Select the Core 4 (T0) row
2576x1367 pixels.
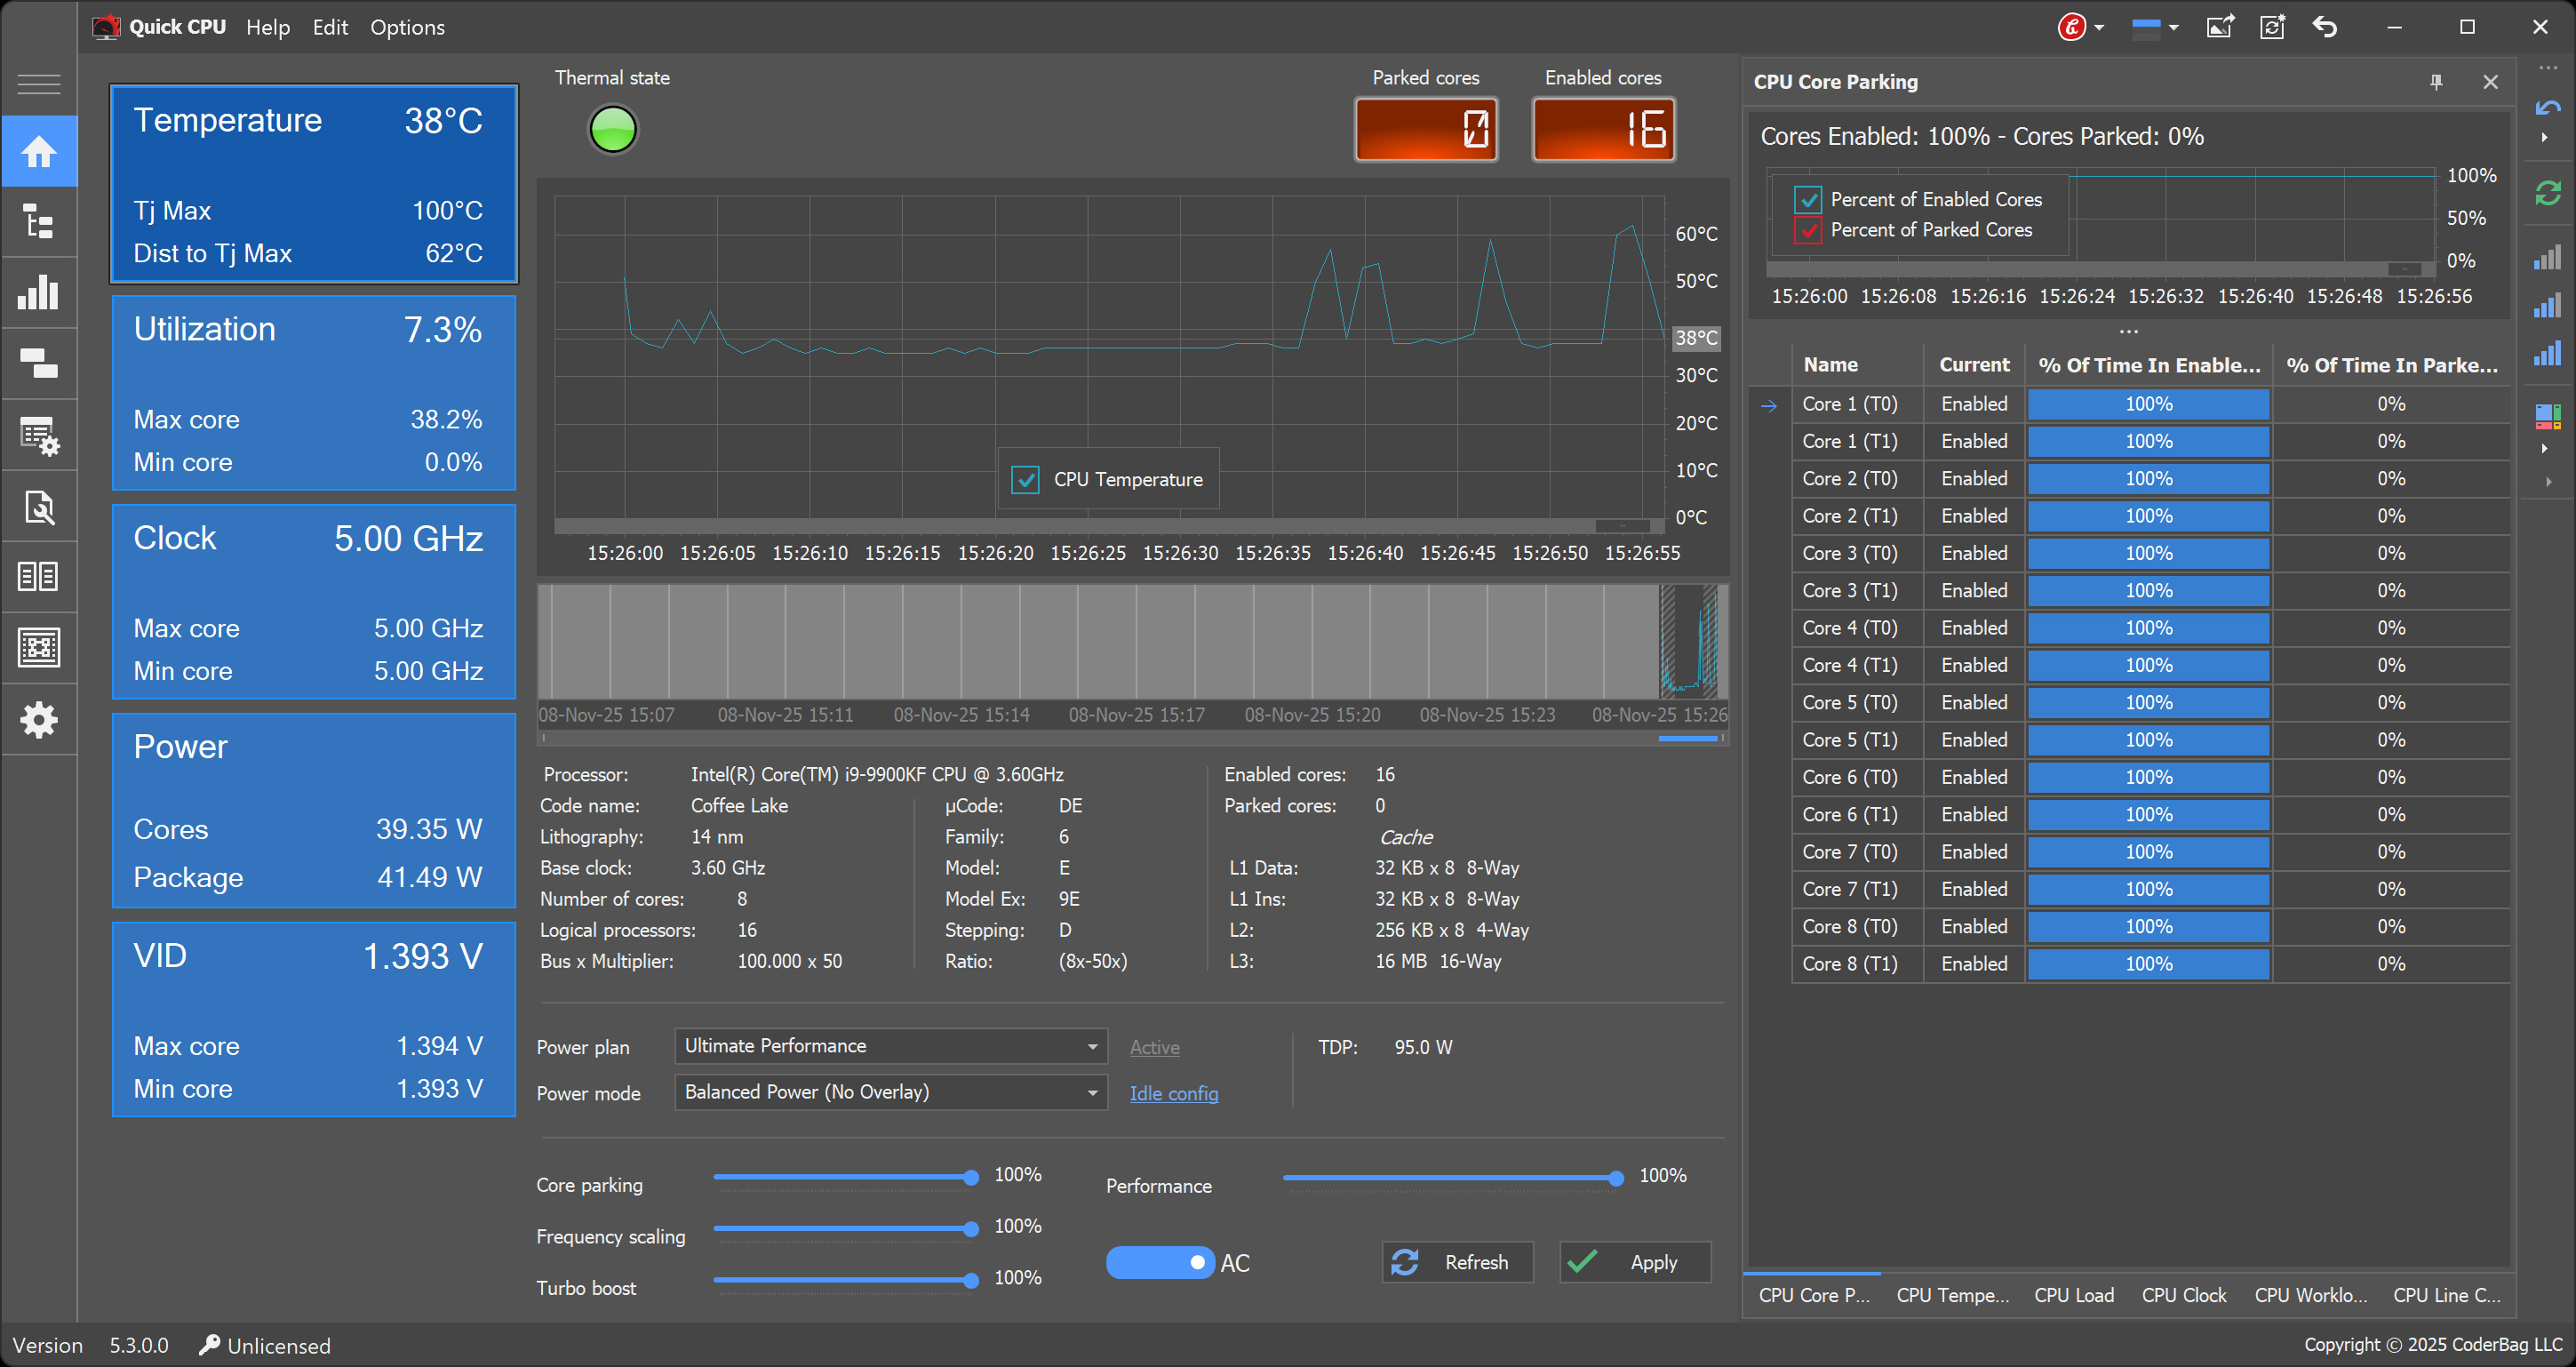[x=1849, y=628]
